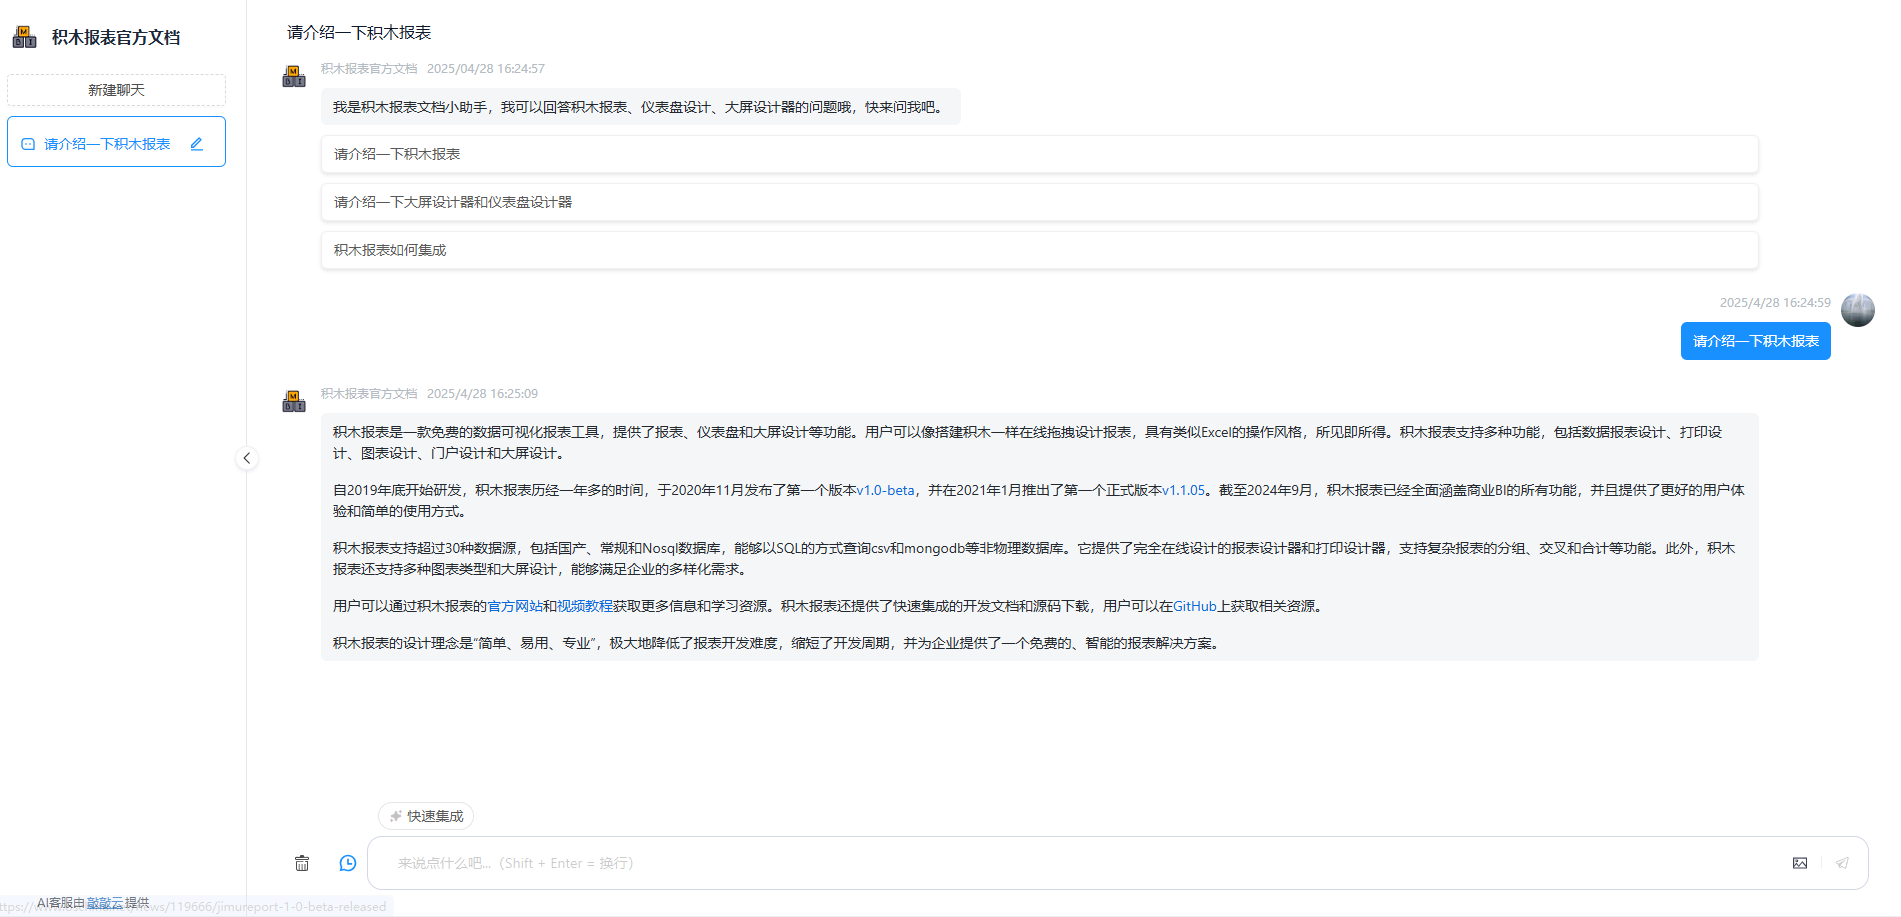
Task: Open the GitHub link
Action: (1195, 606)
